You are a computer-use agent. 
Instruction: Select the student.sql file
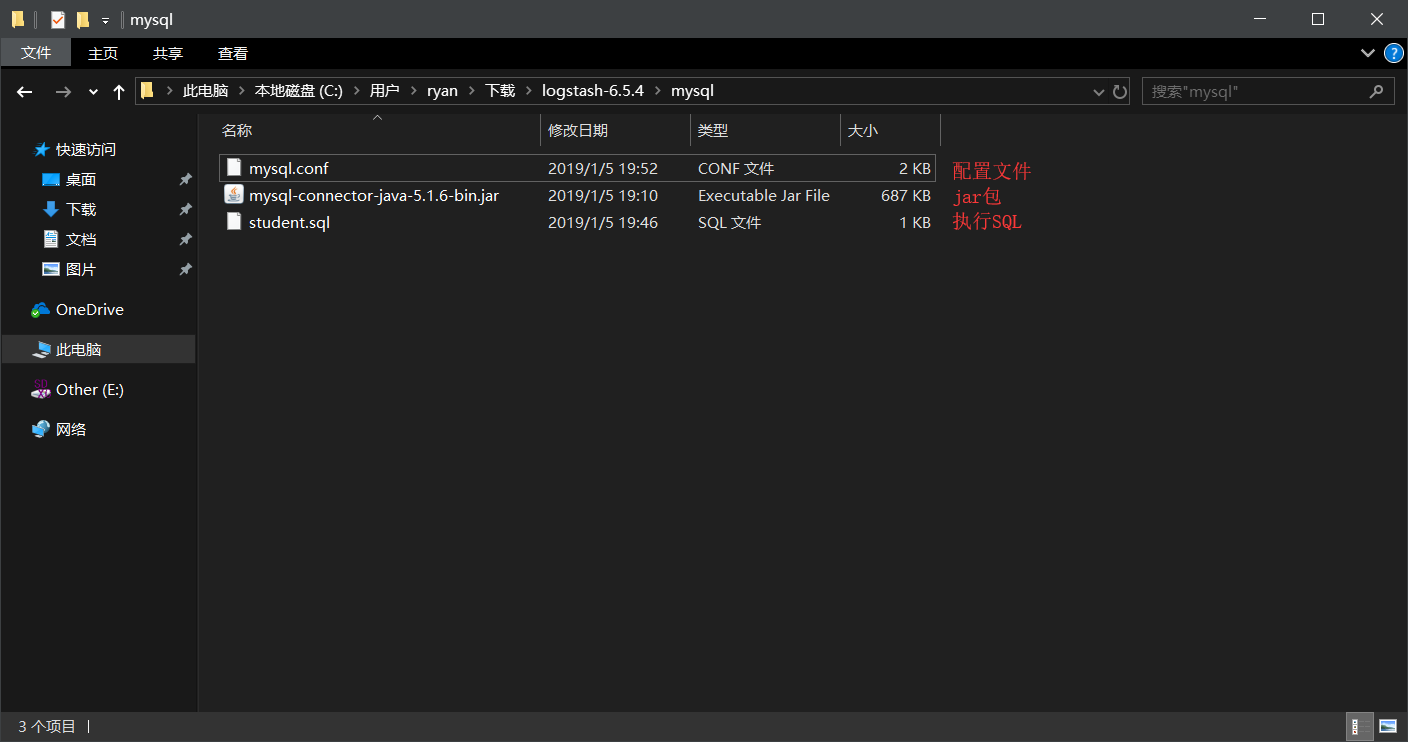tap(289, 222)
